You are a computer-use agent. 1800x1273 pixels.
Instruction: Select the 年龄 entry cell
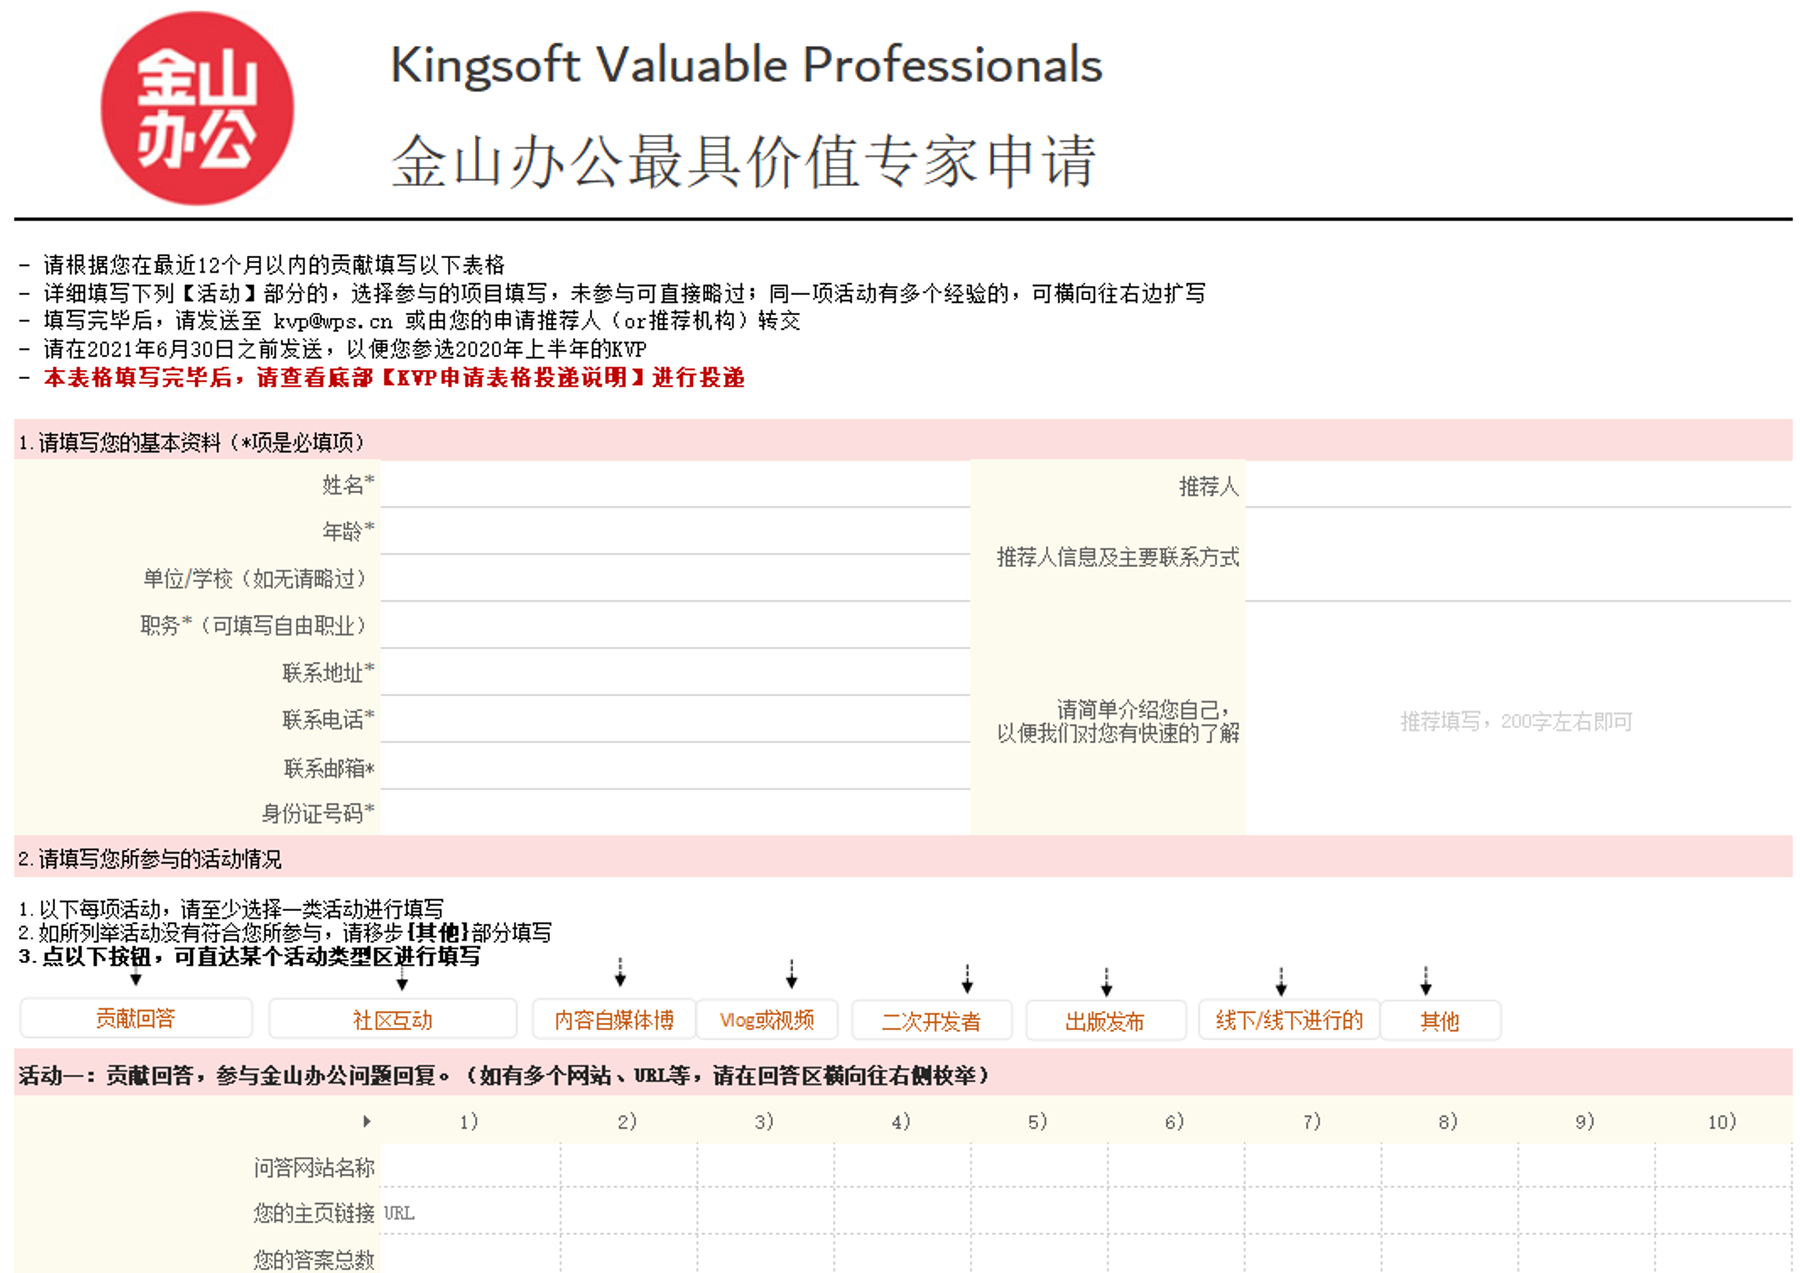pyautogui.click(x=675, y=532)
